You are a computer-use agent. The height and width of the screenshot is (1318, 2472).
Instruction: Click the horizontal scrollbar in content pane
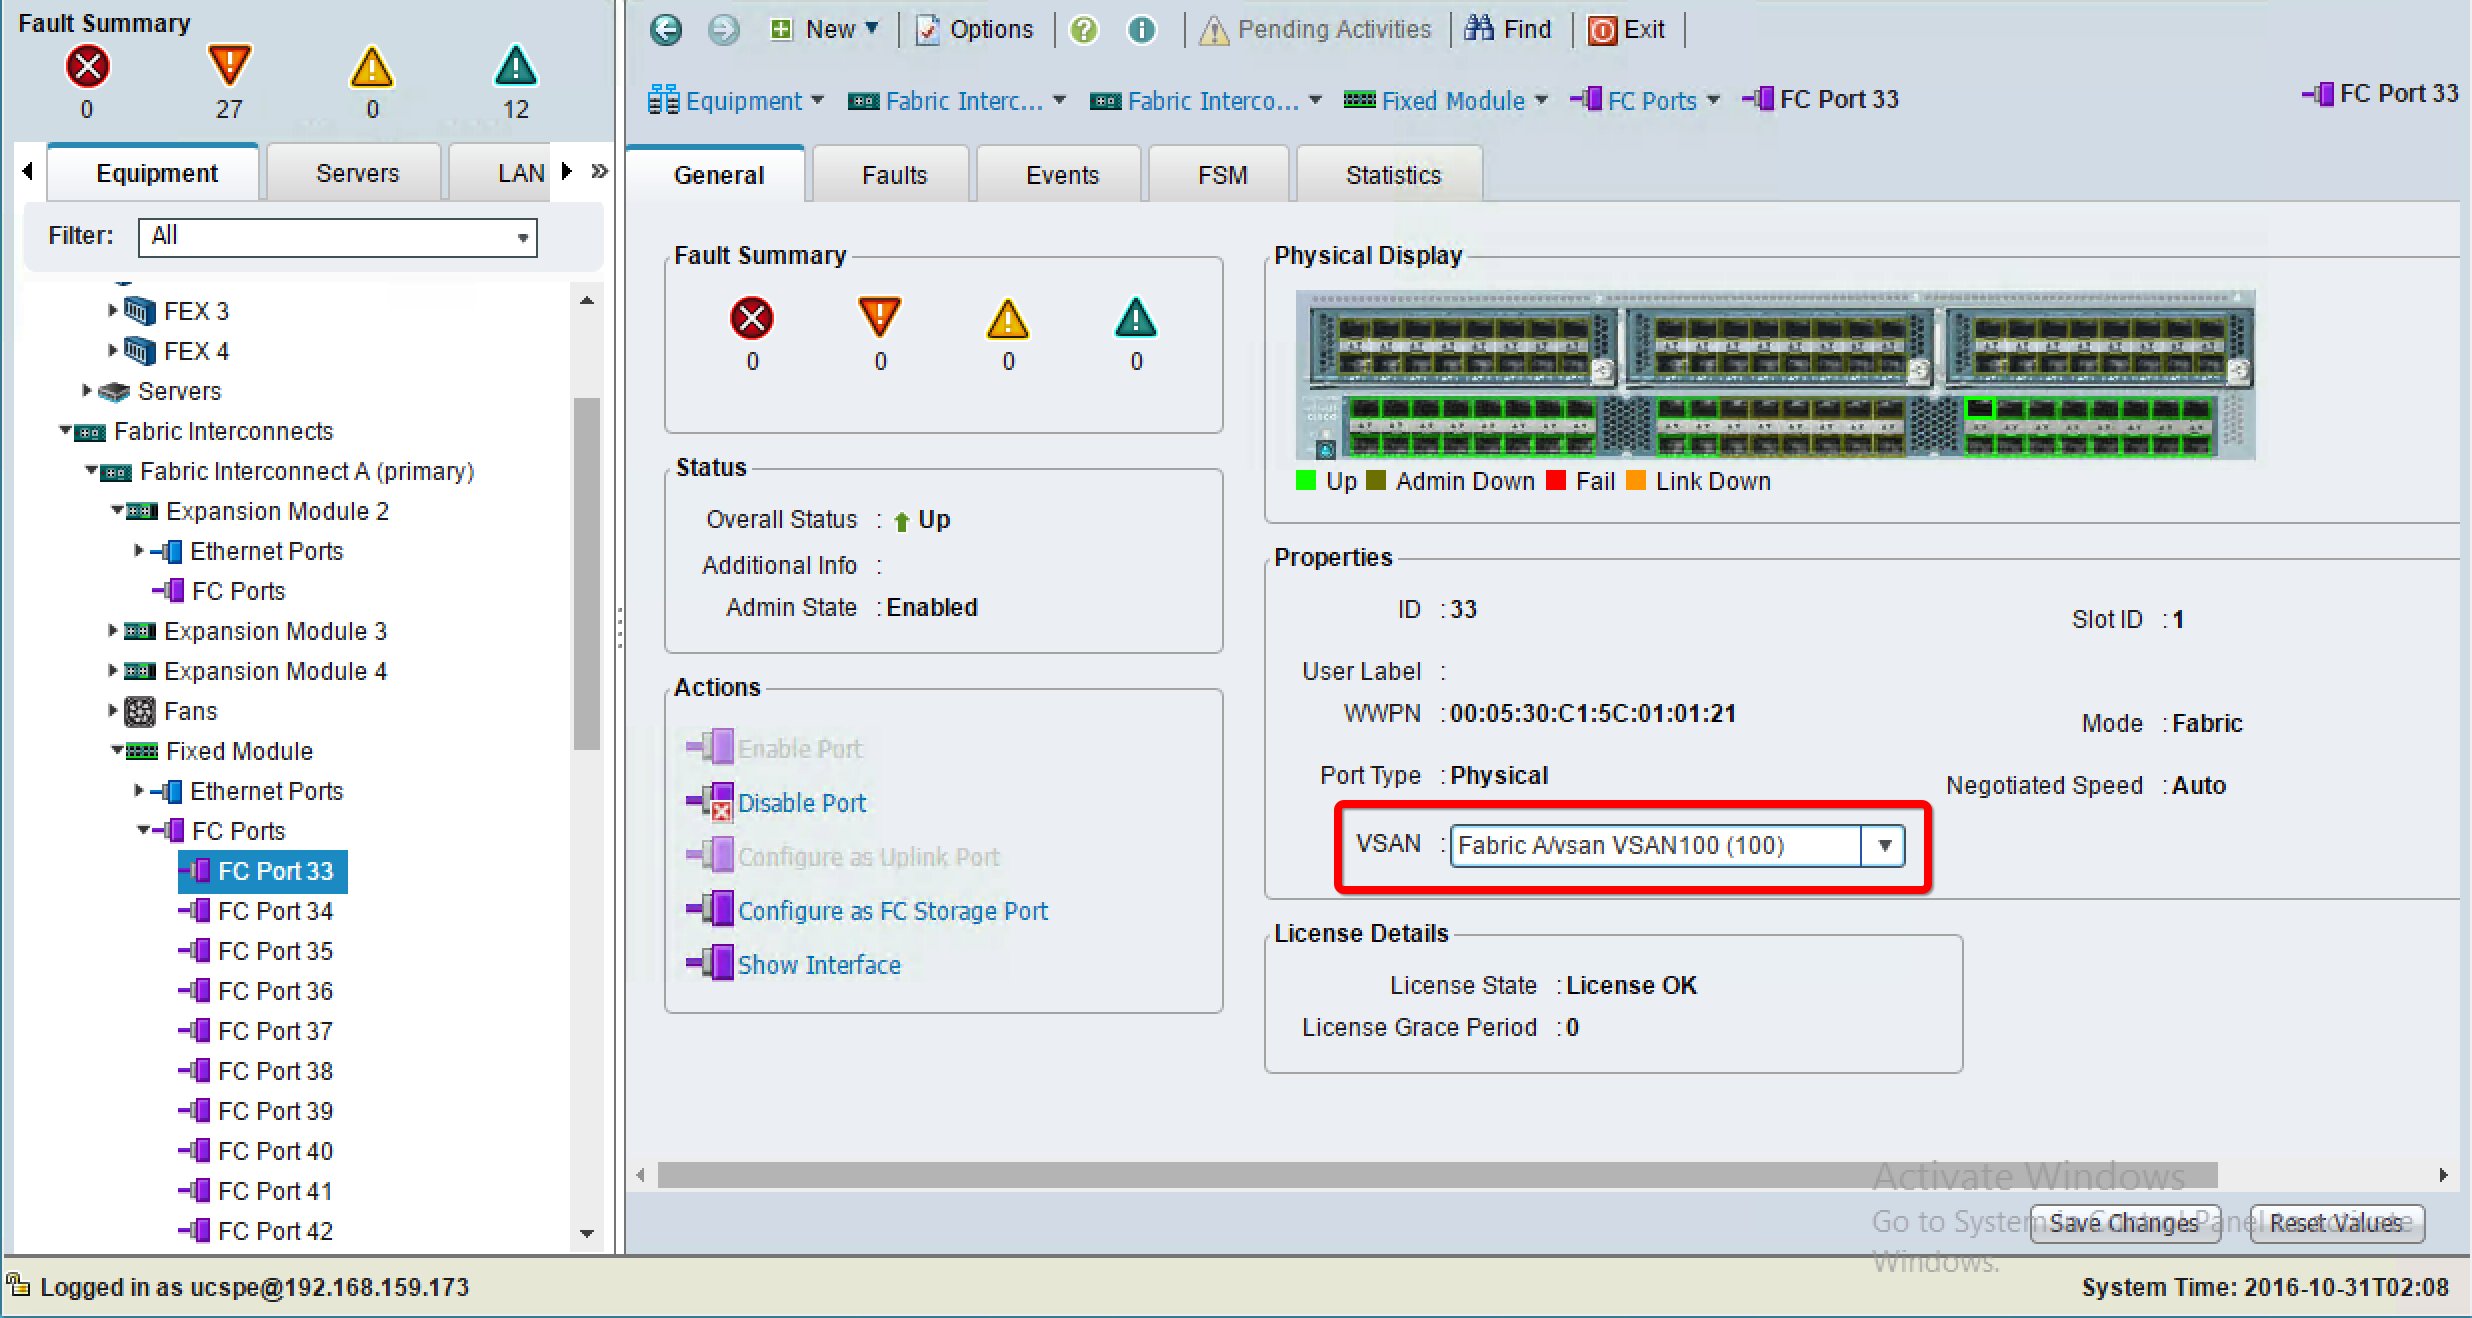coord(1437,1175)
